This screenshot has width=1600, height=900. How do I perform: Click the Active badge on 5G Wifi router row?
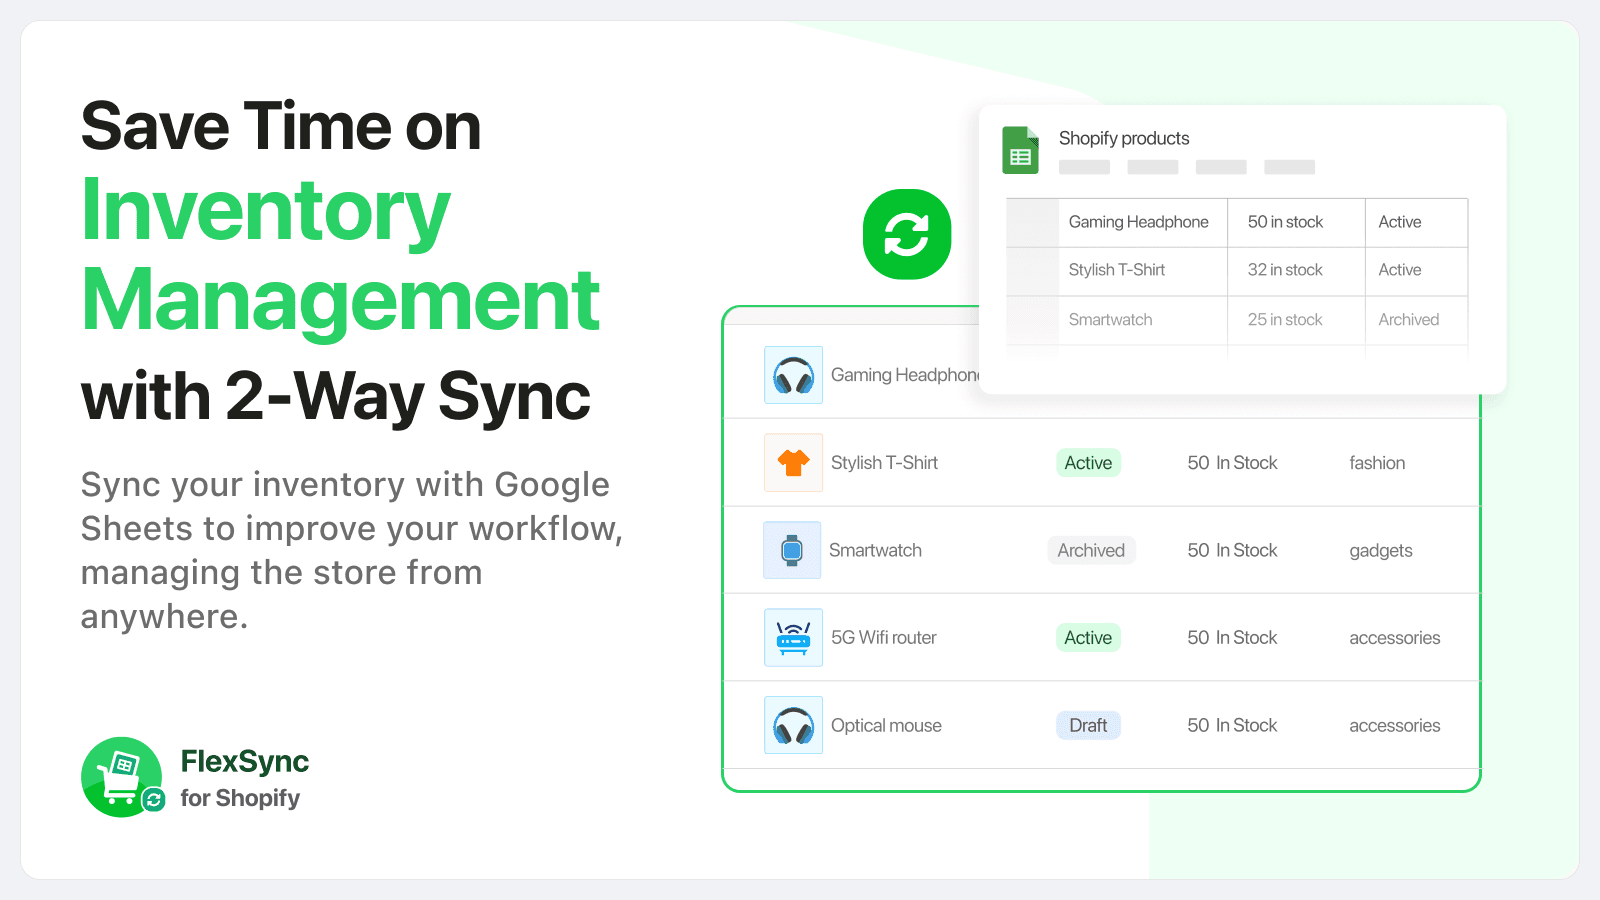(x=1087, y=637)
